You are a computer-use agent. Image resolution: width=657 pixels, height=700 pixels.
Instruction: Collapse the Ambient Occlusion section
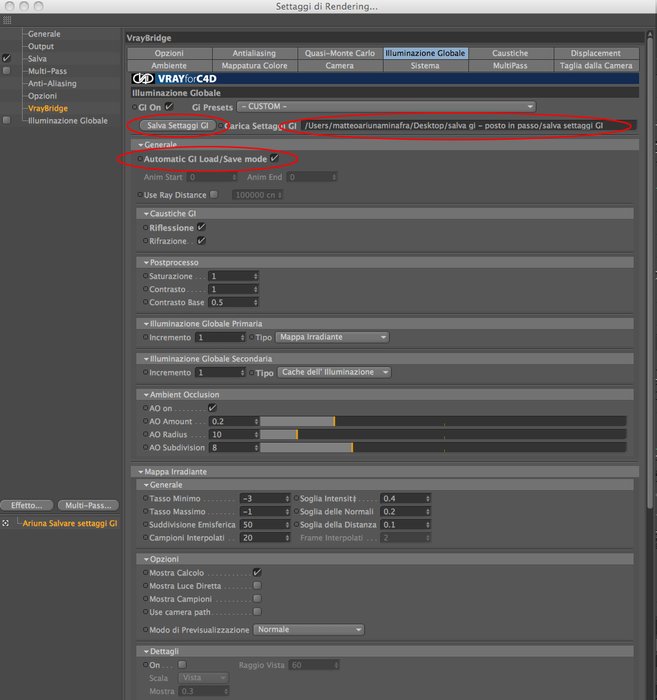click(146, 395)
